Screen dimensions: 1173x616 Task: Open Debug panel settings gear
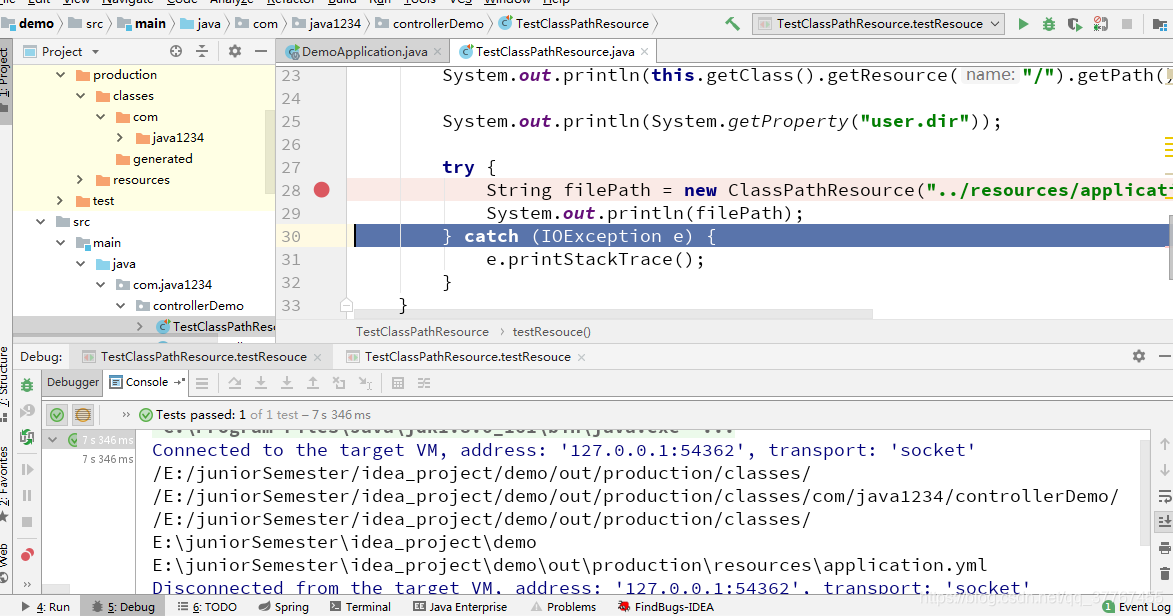click(x=1139, y=356)
